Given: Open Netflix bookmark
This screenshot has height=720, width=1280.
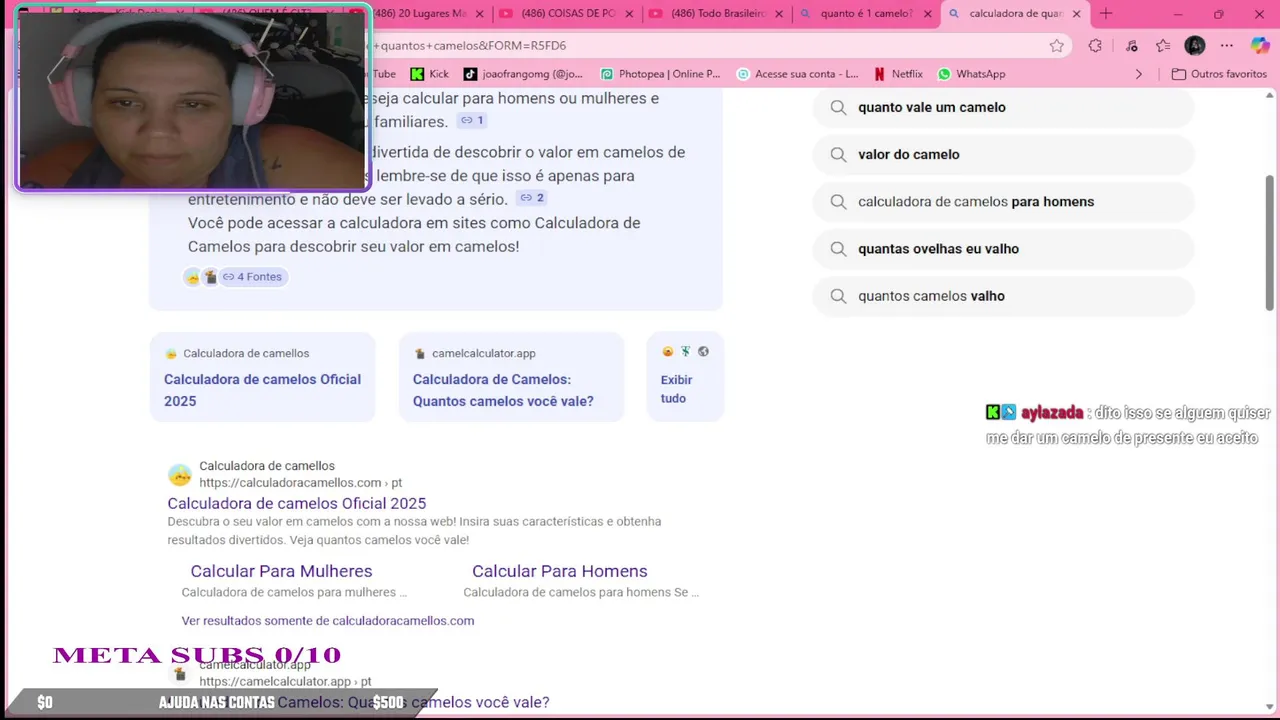Looking at the screenshot, I should coord(898,74).
